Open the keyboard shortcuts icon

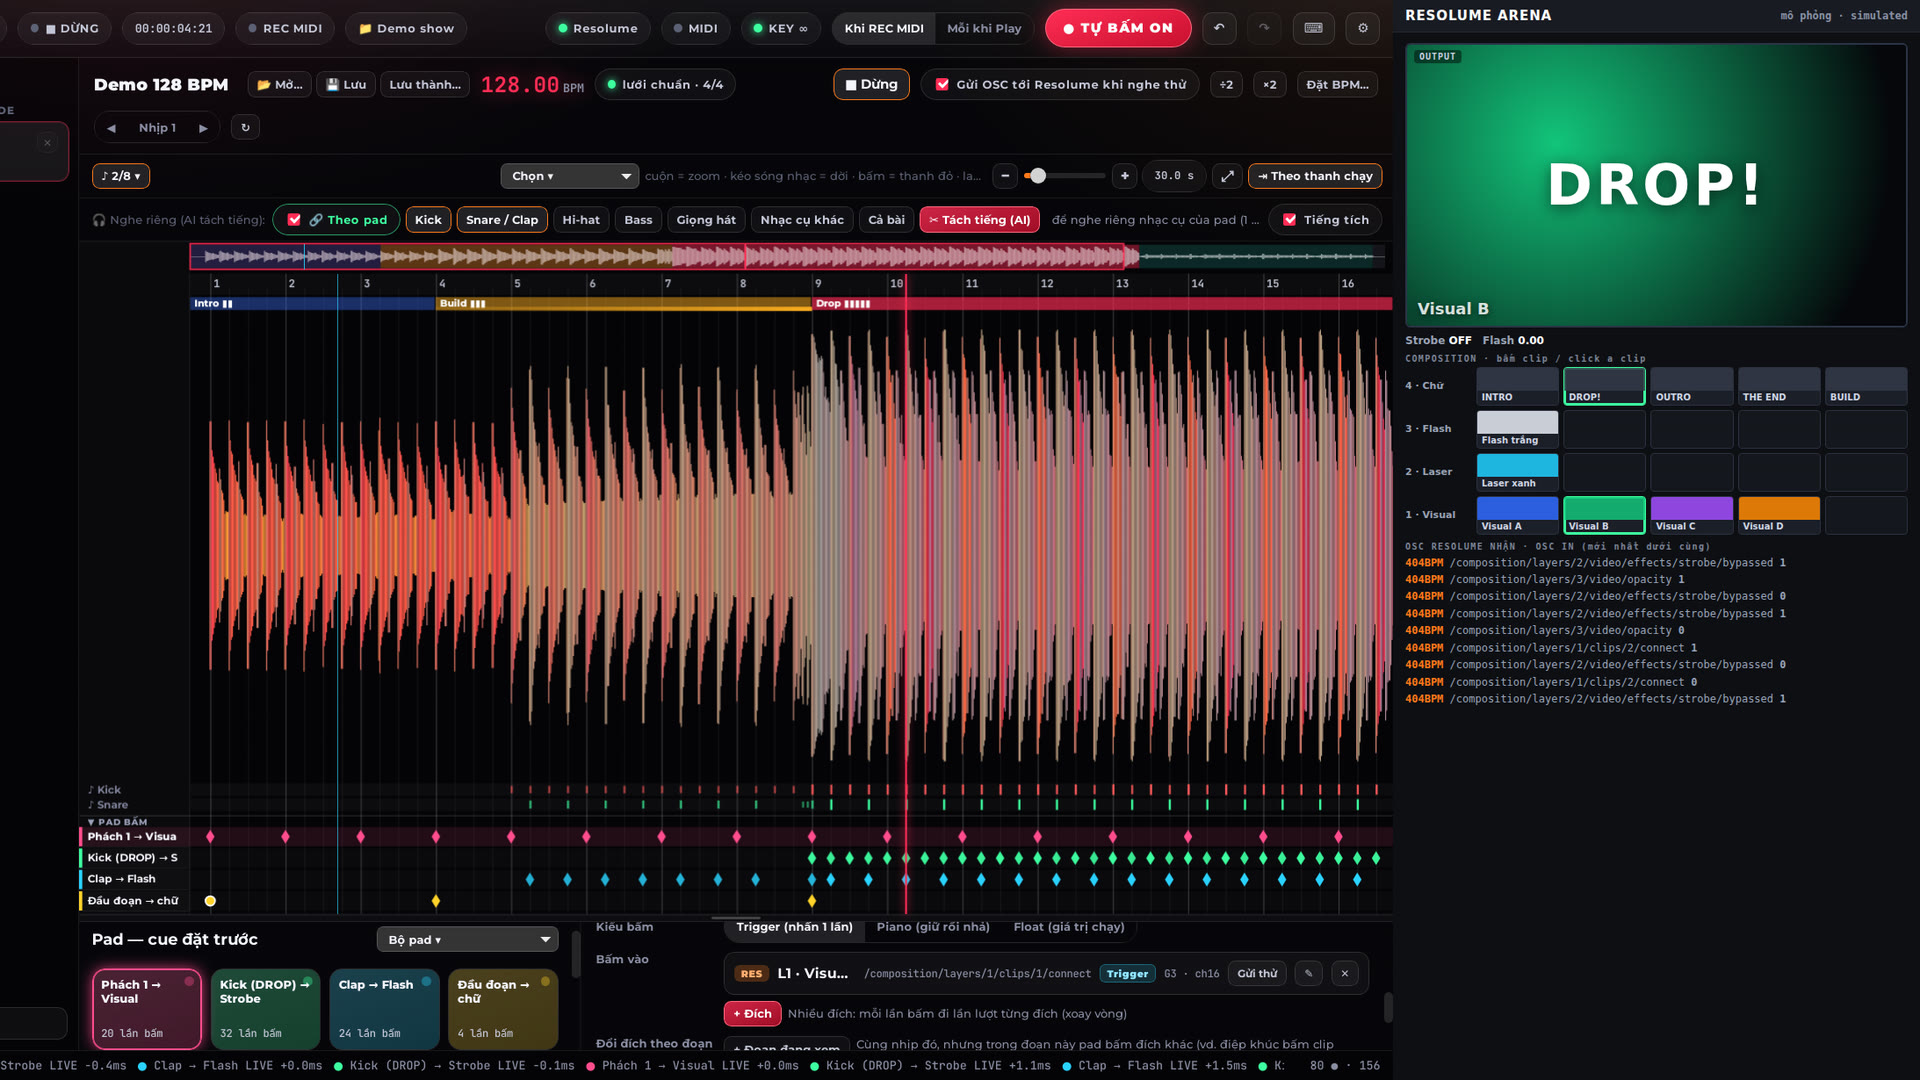(1313, 28)
